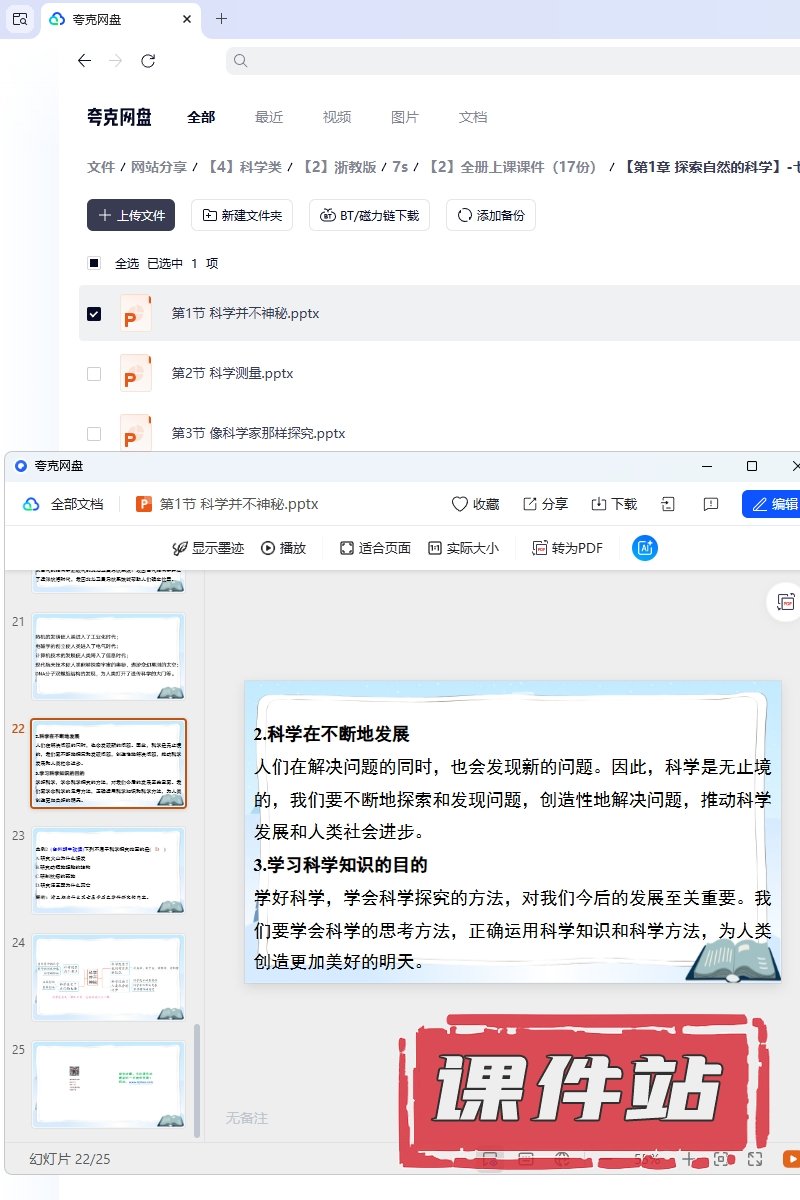Click the 新建文件夹 button
Screen dimensions: 800x1200
pyautogui.click(x=241, y=215)
